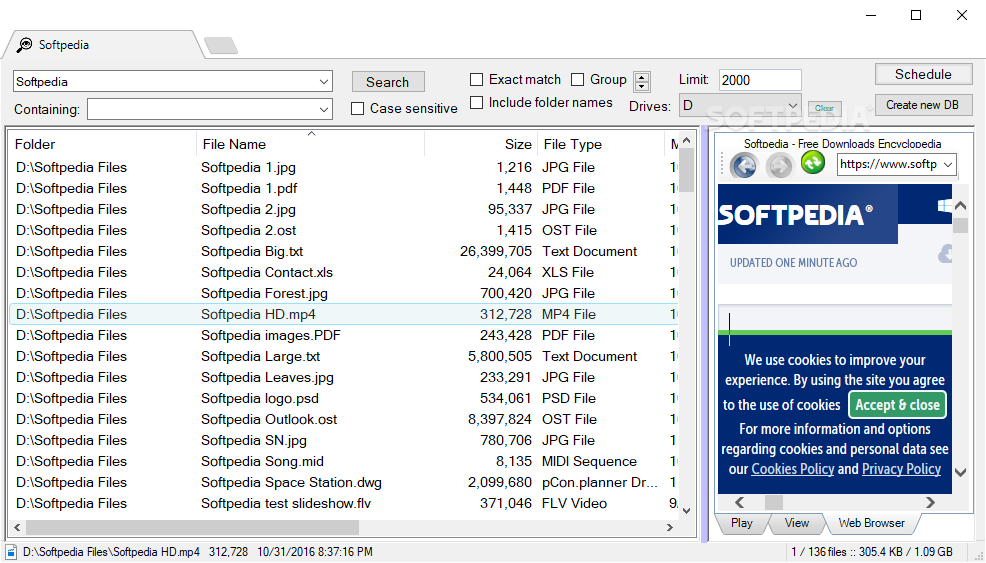Expand the search term dropdown
Image resolution: width=986 pixels, height=563 pixels.
(324, 82)
